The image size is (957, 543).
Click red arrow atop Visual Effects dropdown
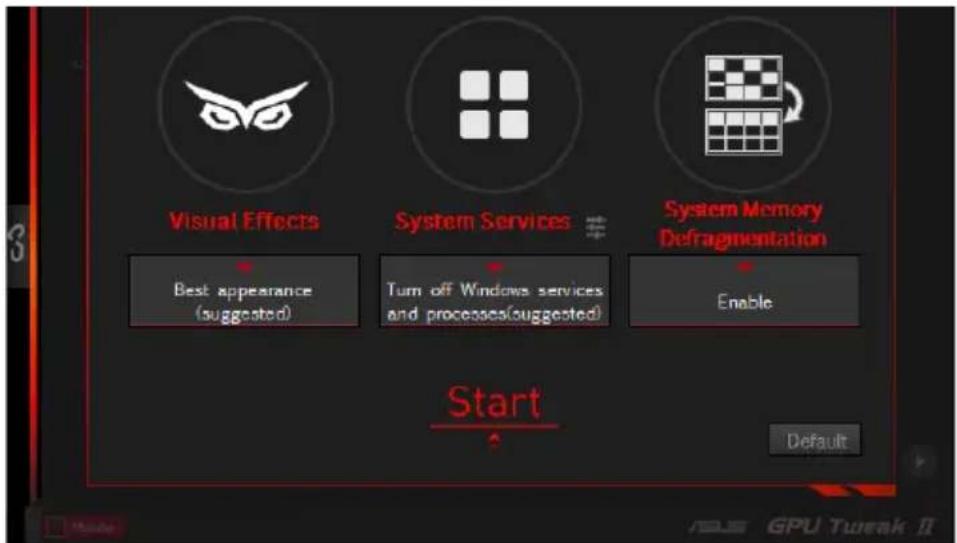click(x=244, y=266)
